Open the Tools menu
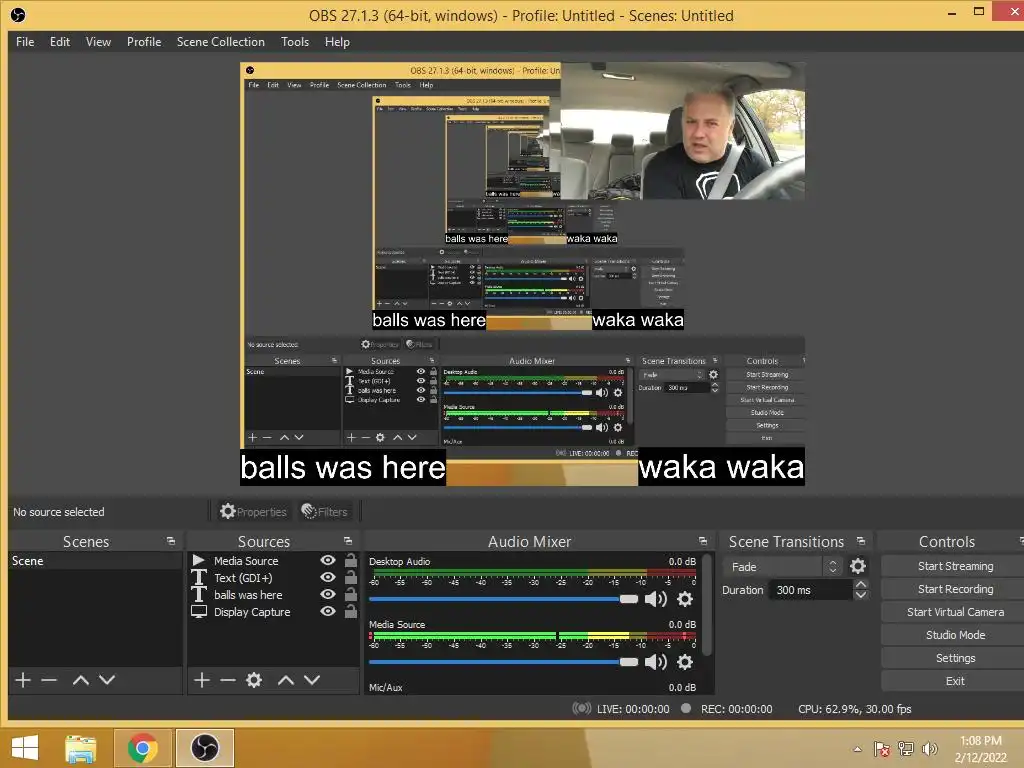This screenshot has width=1024, height=768. 295,42
